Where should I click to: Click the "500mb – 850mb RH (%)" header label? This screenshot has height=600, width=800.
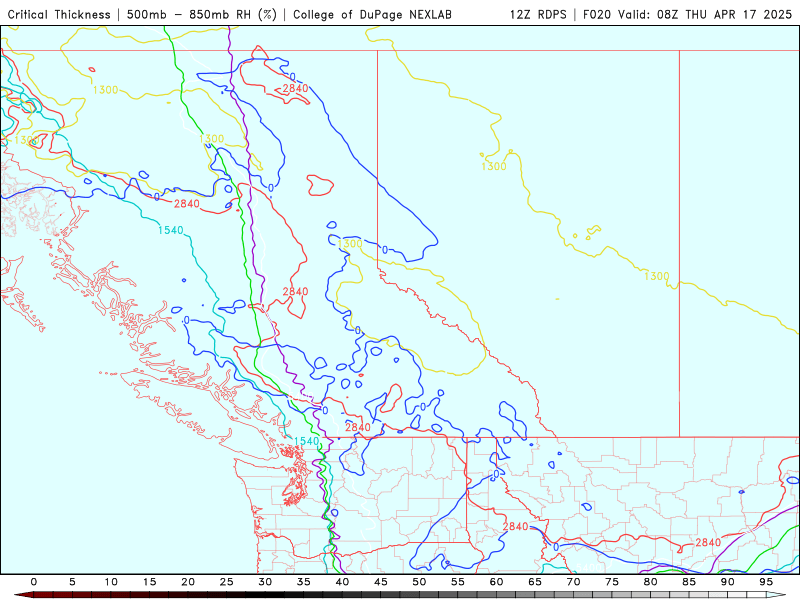[x=202, y=15]
